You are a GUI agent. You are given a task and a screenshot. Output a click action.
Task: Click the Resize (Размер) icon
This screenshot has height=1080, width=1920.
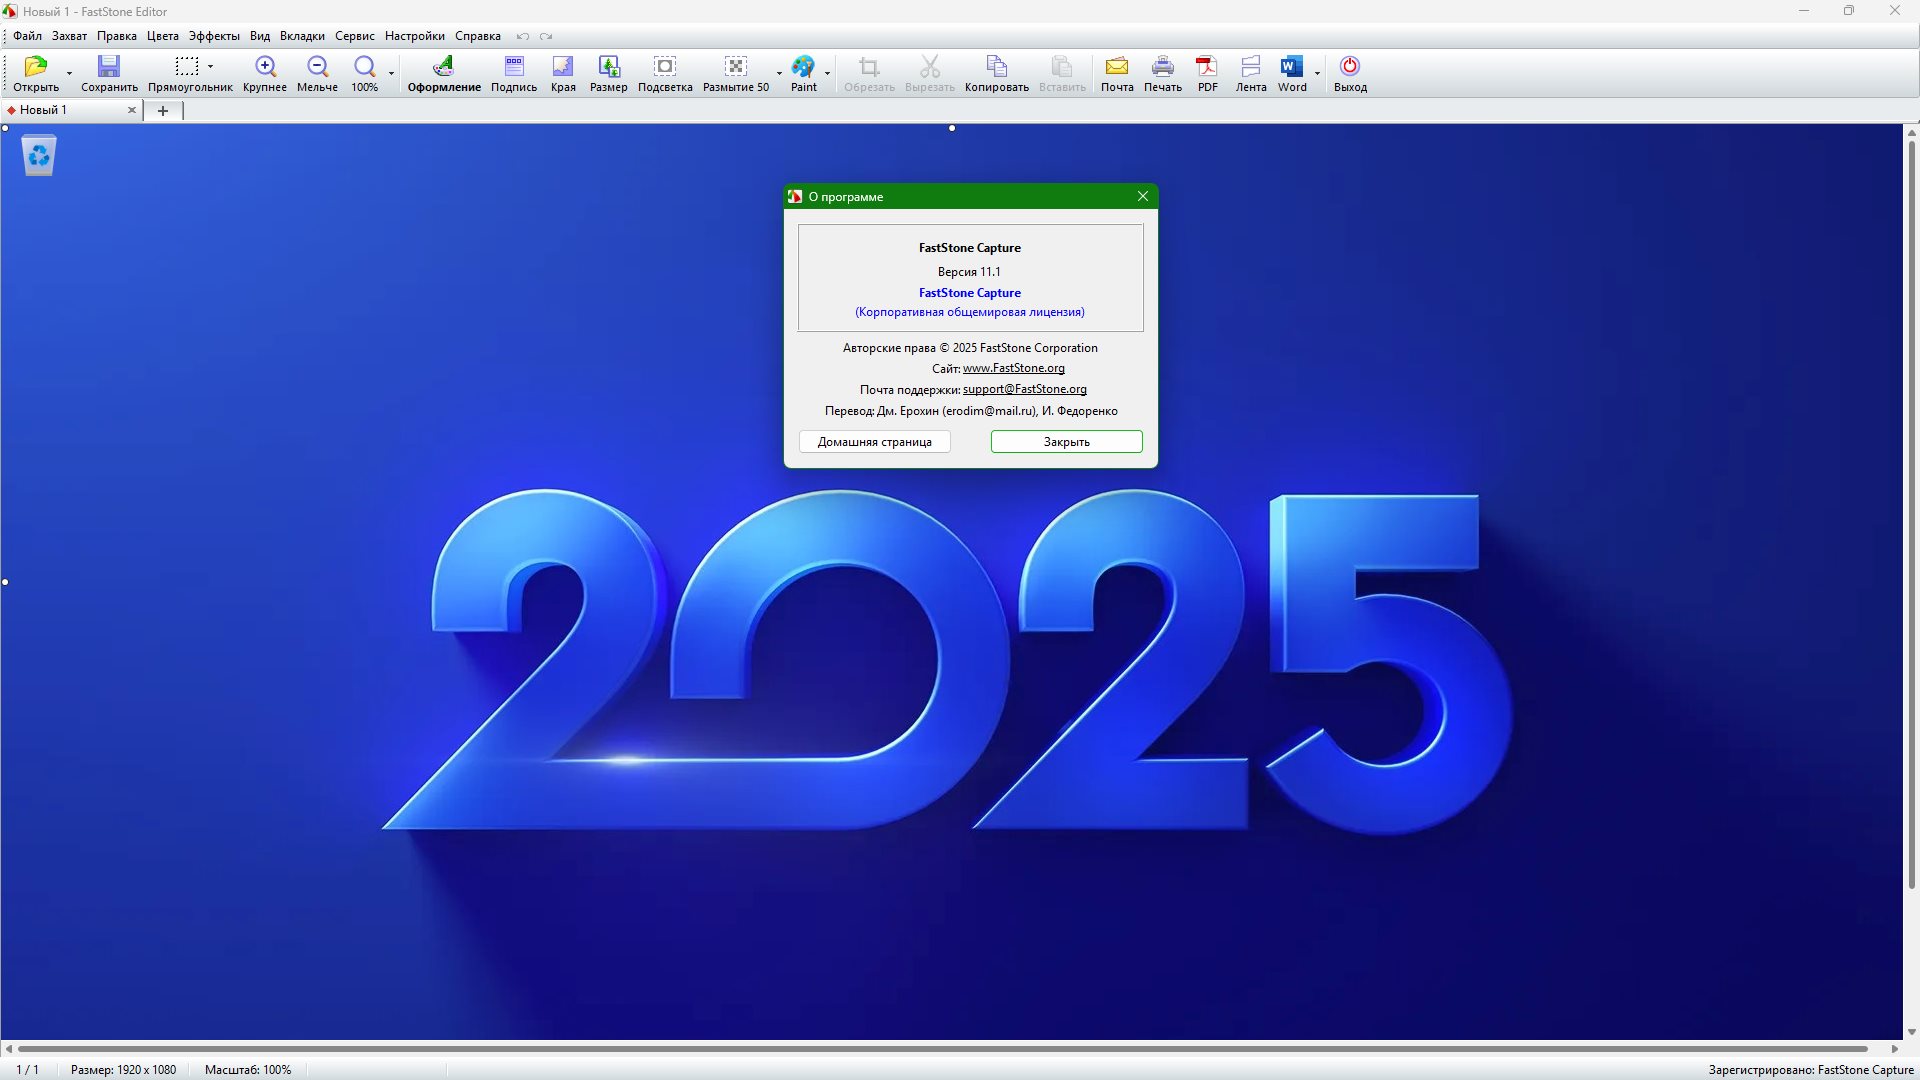coord(608,67)
